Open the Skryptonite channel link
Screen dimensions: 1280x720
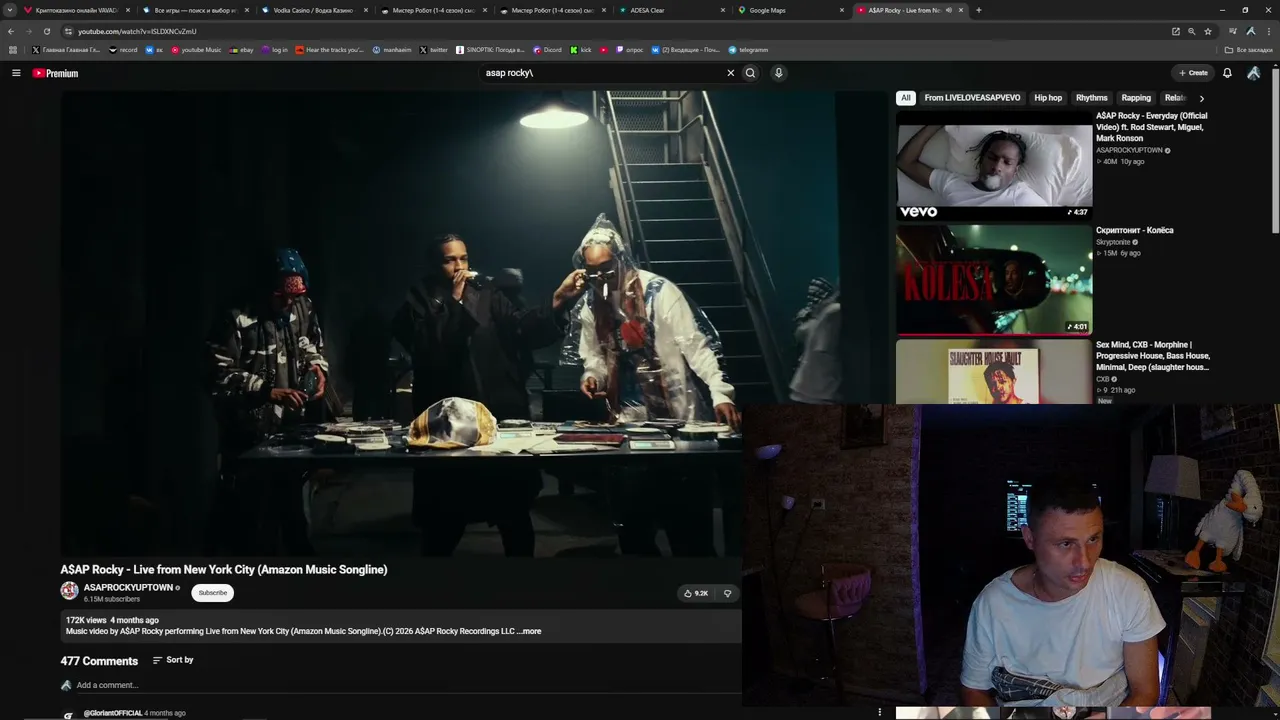pyautogui.click(x=1113, y=242)
